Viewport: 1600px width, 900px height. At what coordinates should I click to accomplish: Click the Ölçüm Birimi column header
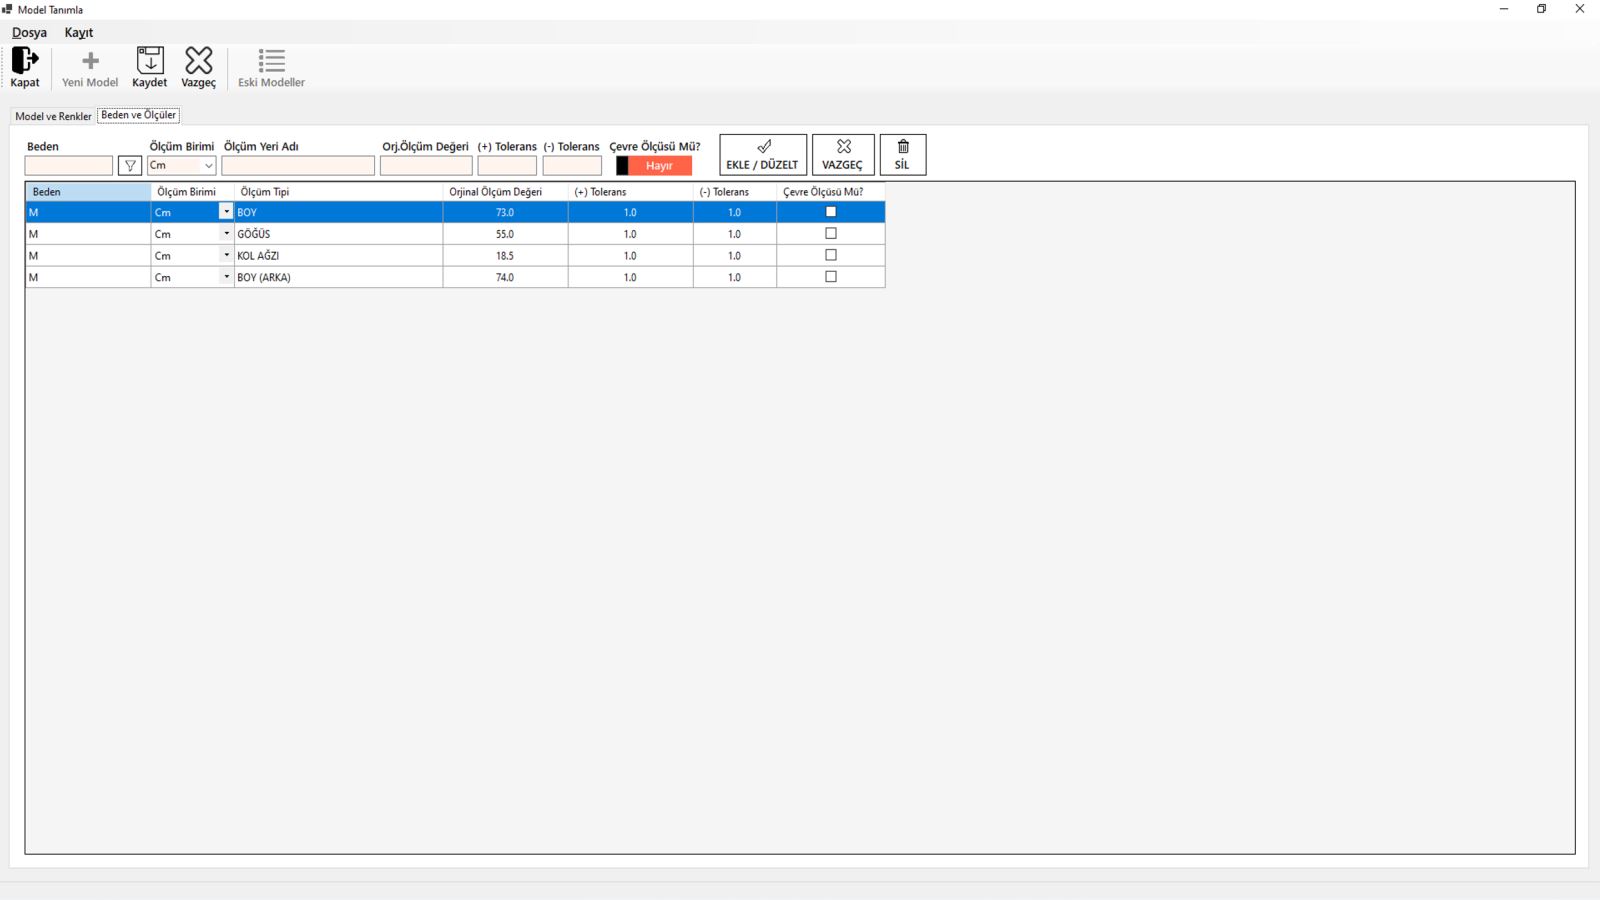point(192,192)
